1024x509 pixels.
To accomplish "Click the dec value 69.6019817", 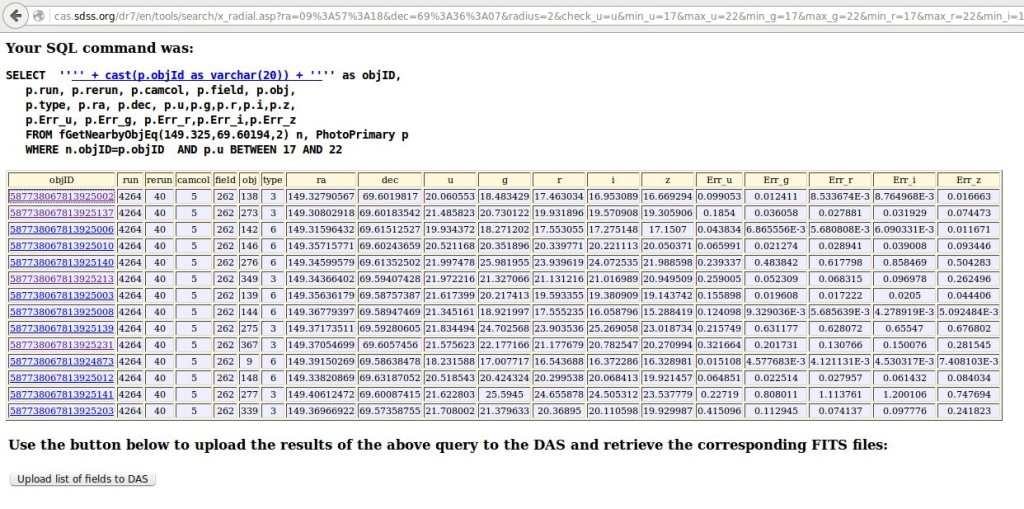I will [390, 196].
